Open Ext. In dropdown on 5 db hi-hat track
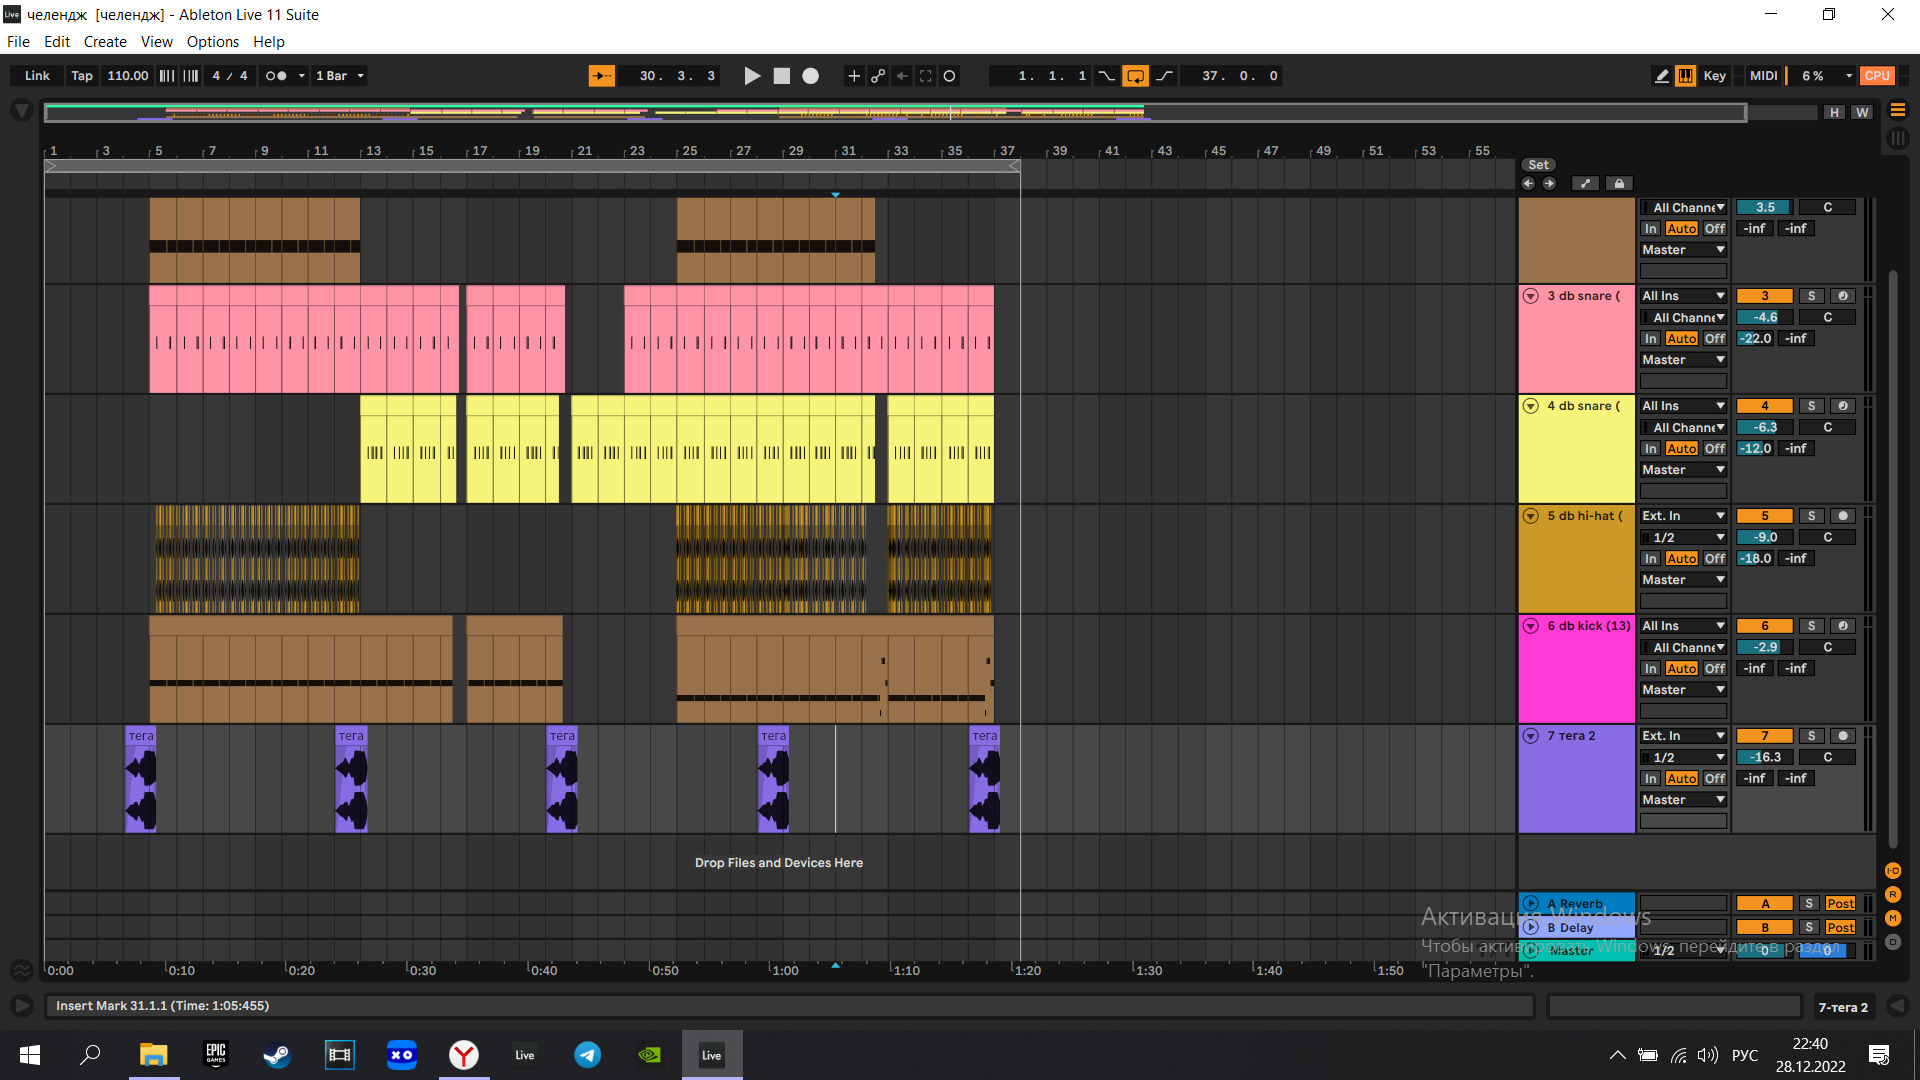 tap(1683, 516)
